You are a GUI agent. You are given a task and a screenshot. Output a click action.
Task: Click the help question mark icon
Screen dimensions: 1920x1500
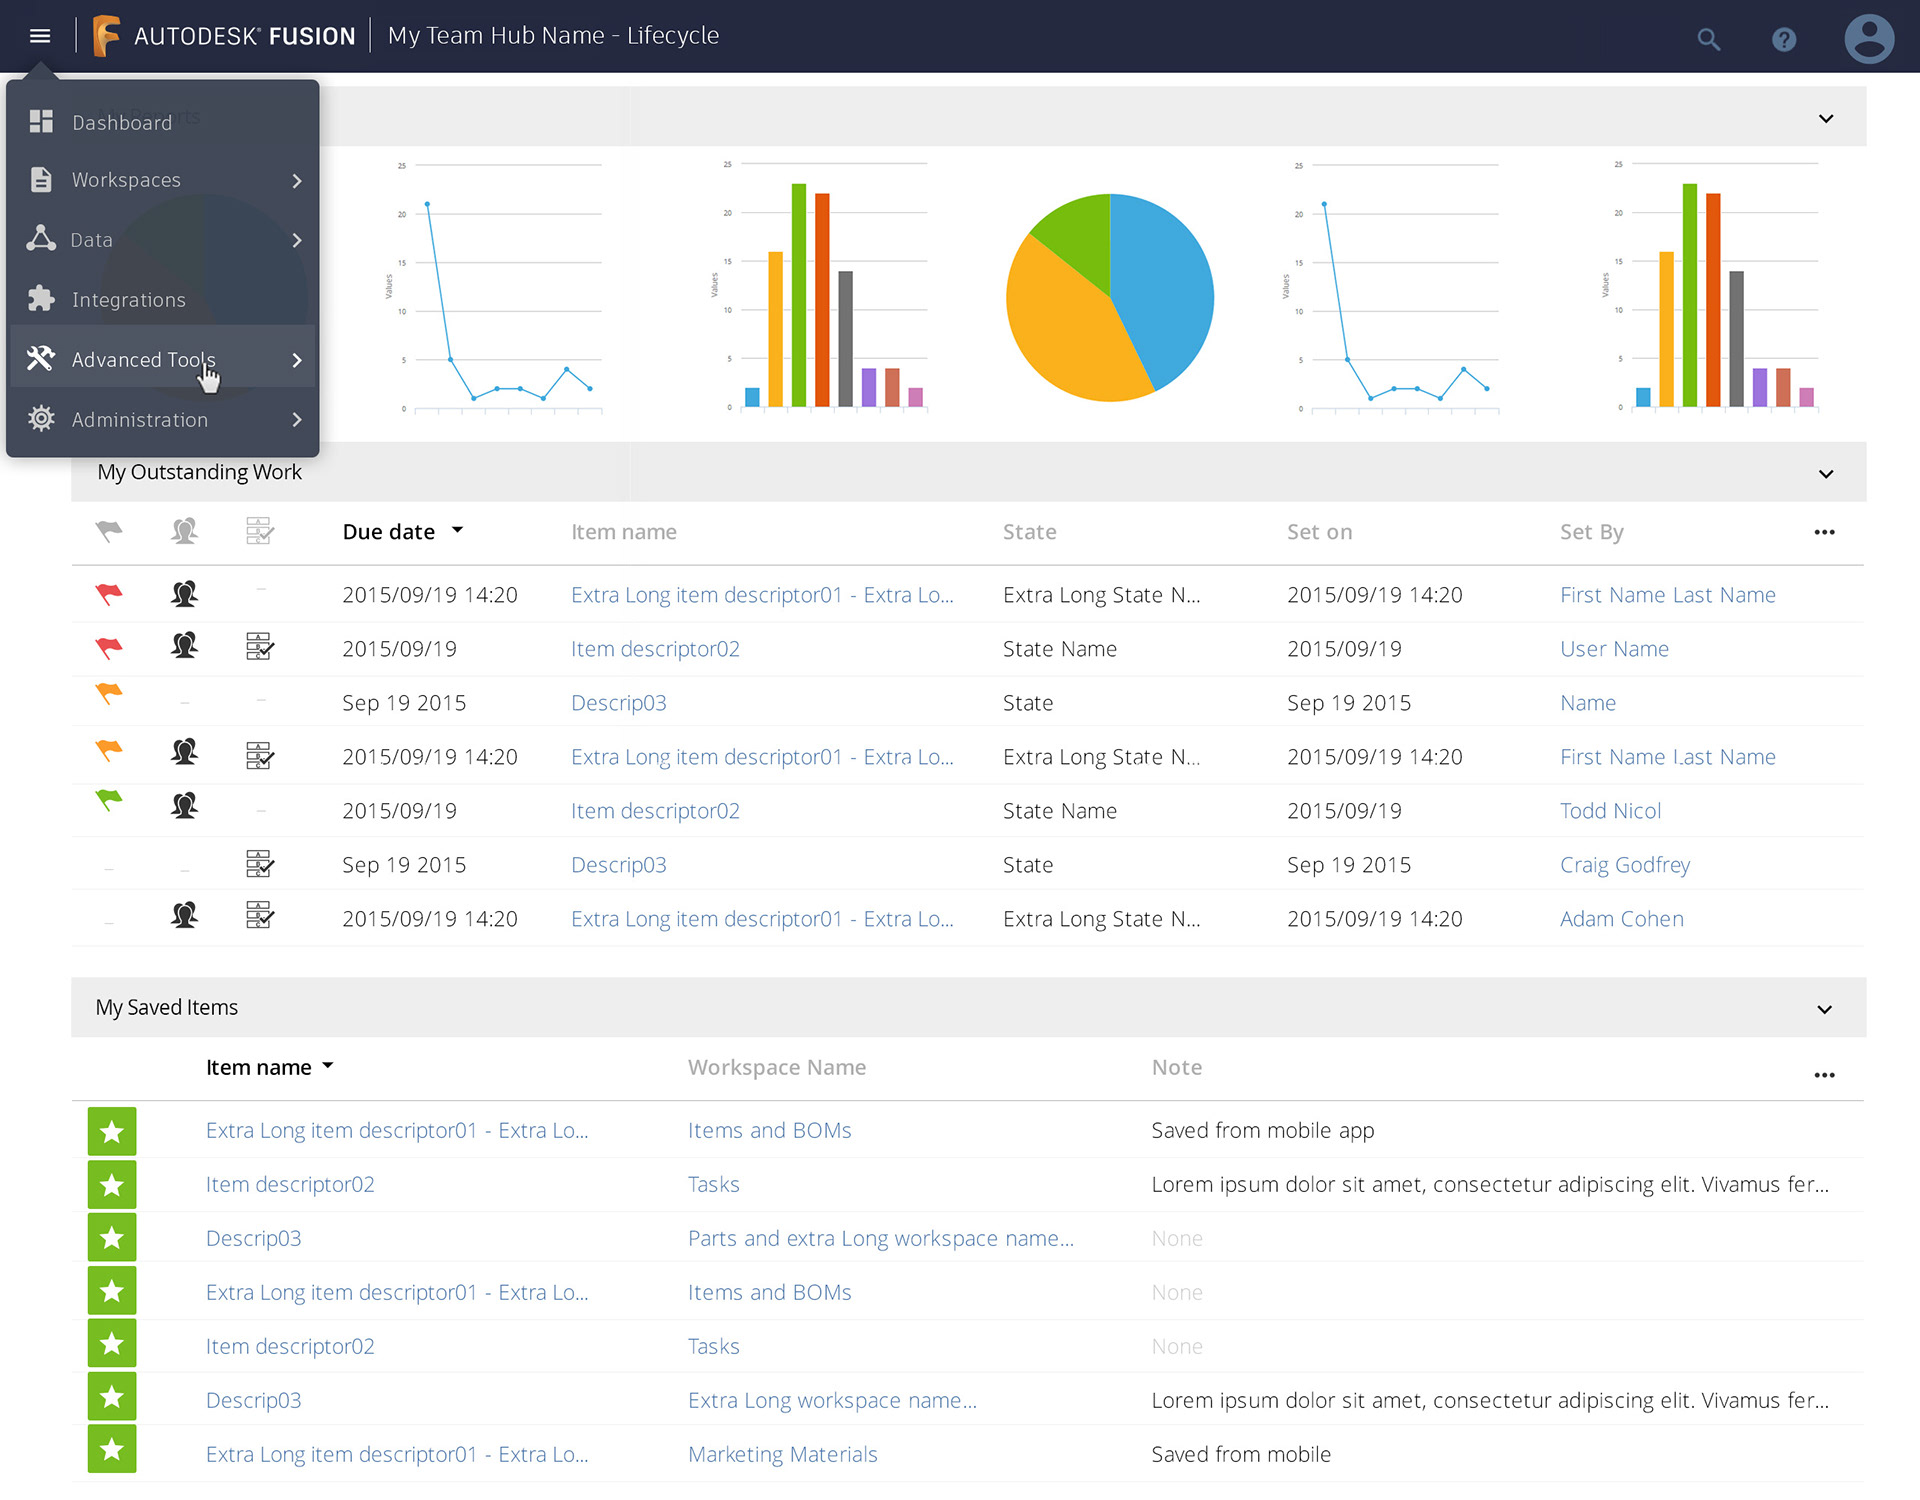coord(1784,40)
